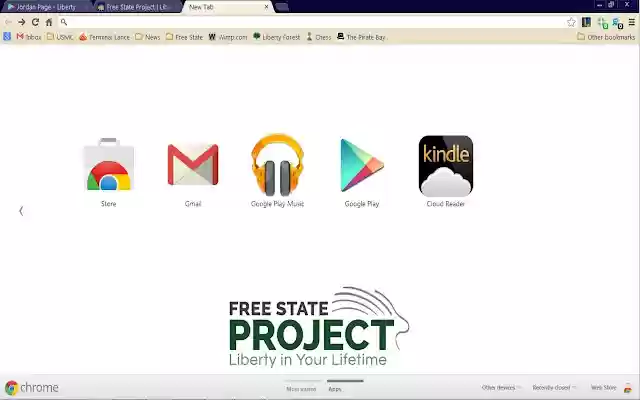Switch to the Apps section
The height and width of the screenshot is (400, 640).
click(x=335, y=389)
